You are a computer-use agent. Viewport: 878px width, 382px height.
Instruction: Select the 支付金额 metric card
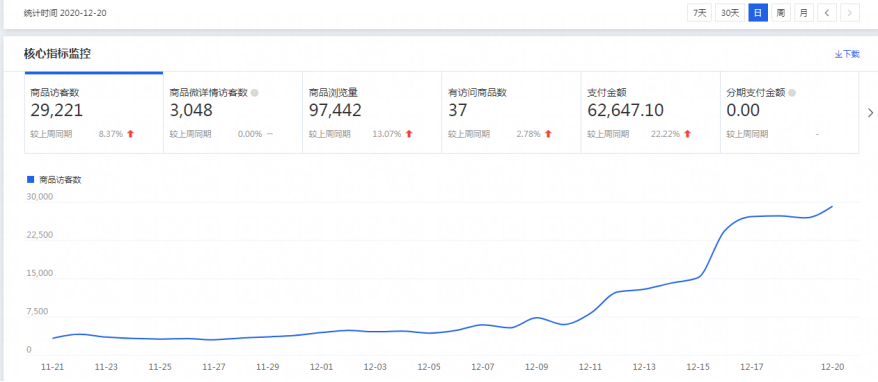click(651, 112)
